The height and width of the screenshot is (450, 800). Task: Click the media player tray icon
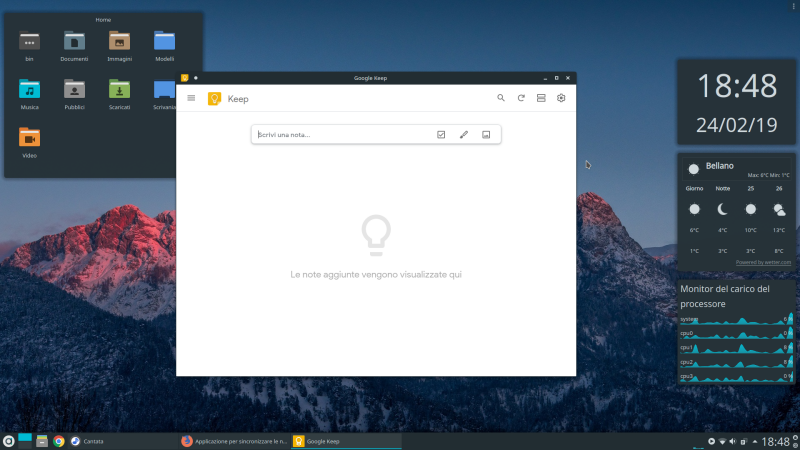(x=711, y=441)
